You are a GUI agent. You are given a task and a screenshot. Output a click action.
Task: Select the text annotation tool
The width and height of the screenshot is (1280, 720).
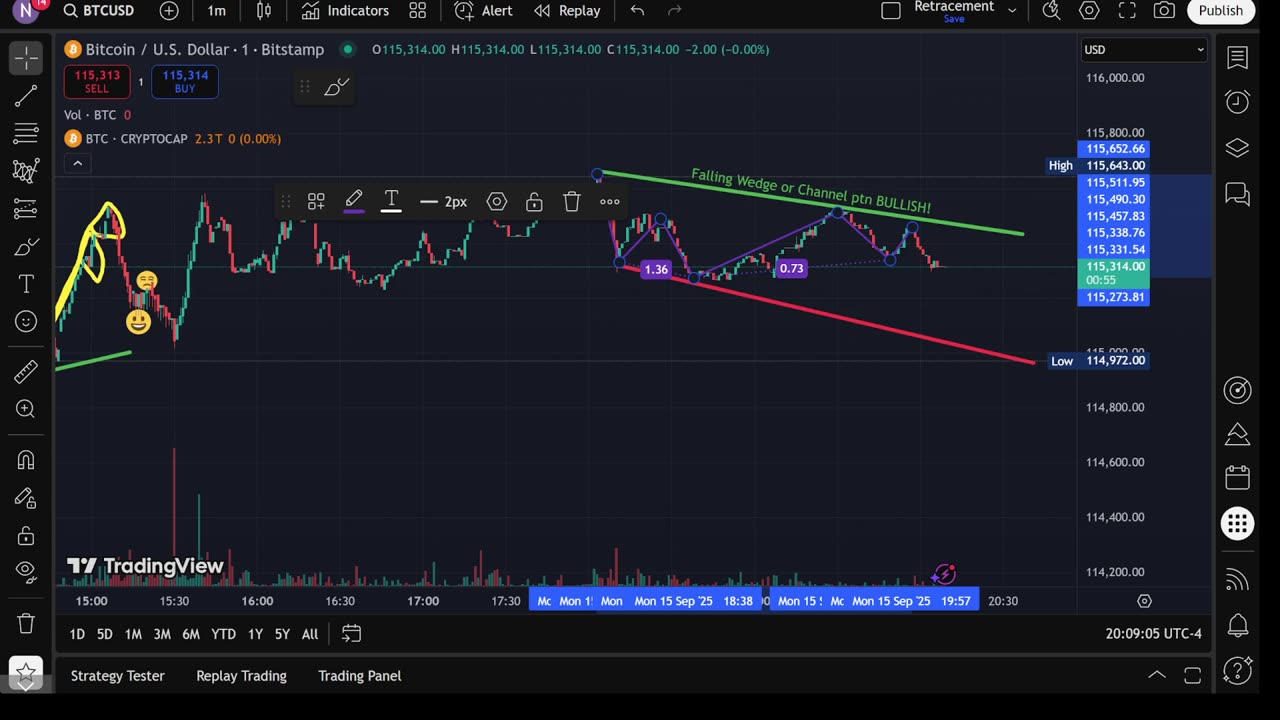pos(26,285)
